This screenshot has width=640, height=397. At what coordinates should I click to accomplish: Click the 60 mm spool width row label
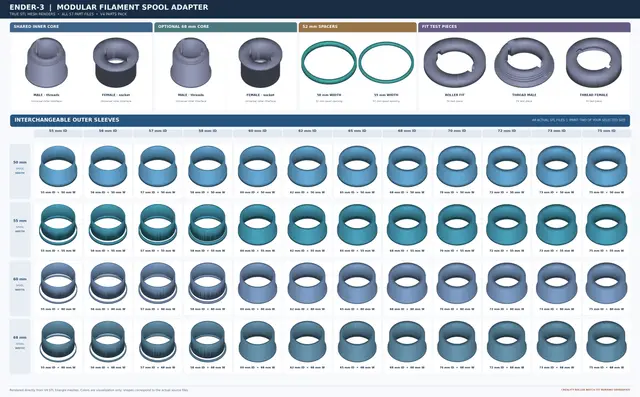point(20,288)
